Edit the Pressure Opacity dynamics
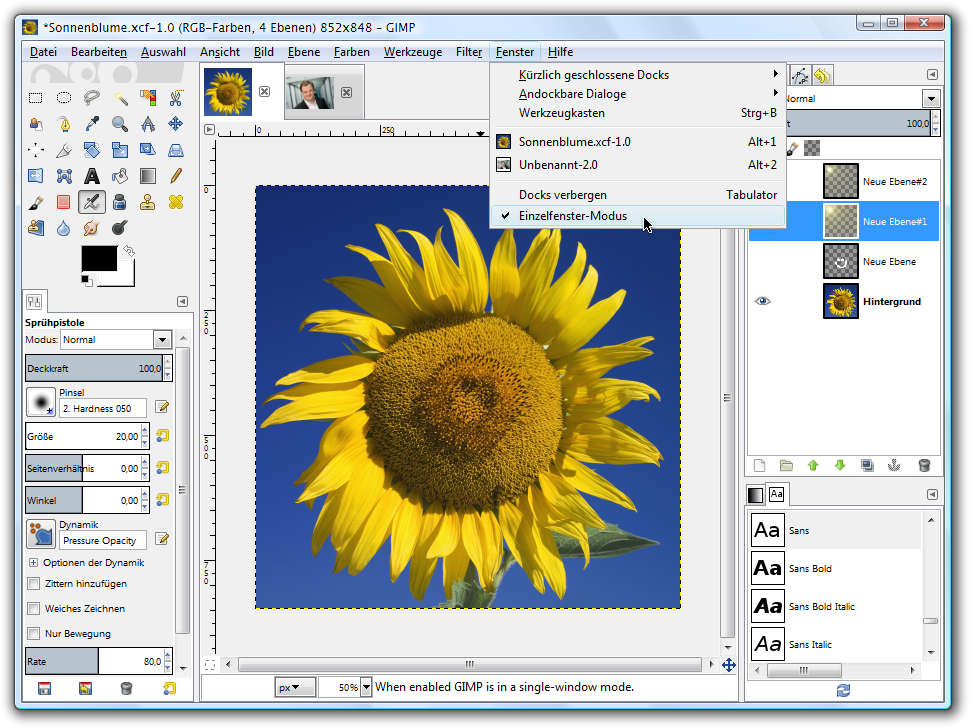Viewport: 970px width, 728px height. [162, 539]
